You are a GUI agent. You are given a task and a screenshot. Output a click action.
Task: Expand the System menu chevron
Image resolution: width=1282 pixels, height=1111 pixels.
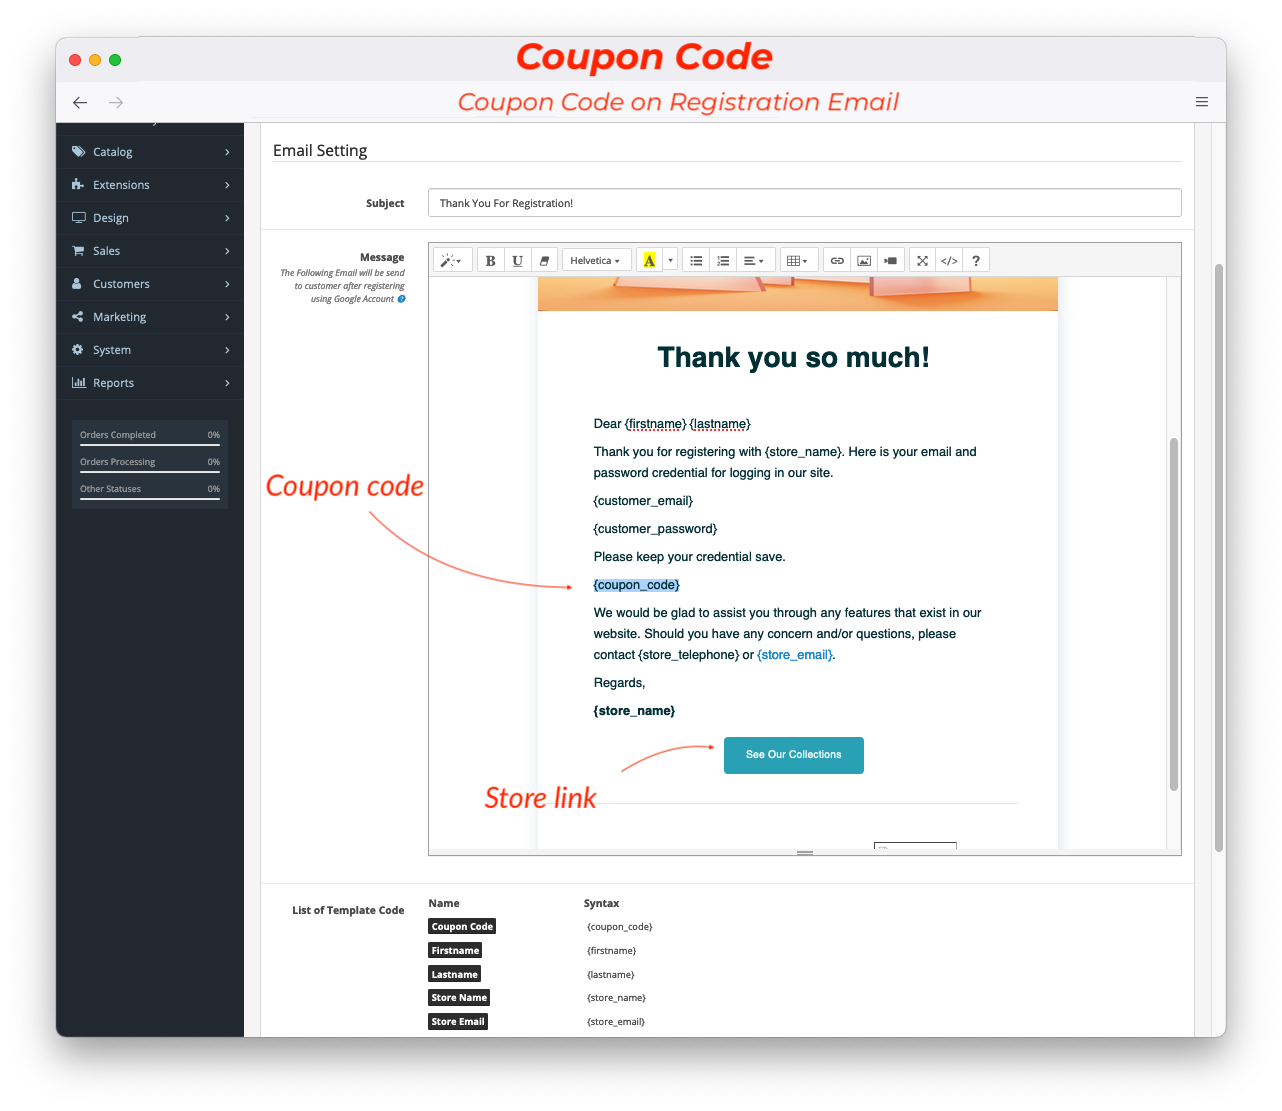pyautogui.click(x=228, y=350)
